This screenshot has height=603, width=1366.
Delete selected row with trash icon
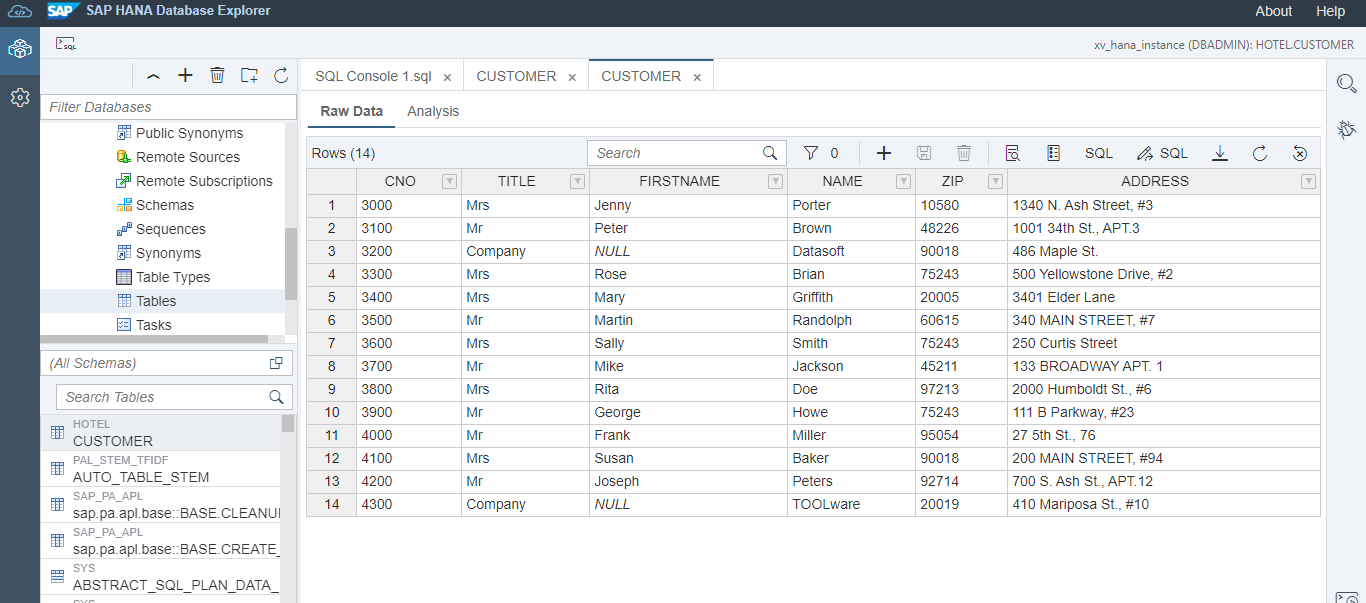pos(964,153)
